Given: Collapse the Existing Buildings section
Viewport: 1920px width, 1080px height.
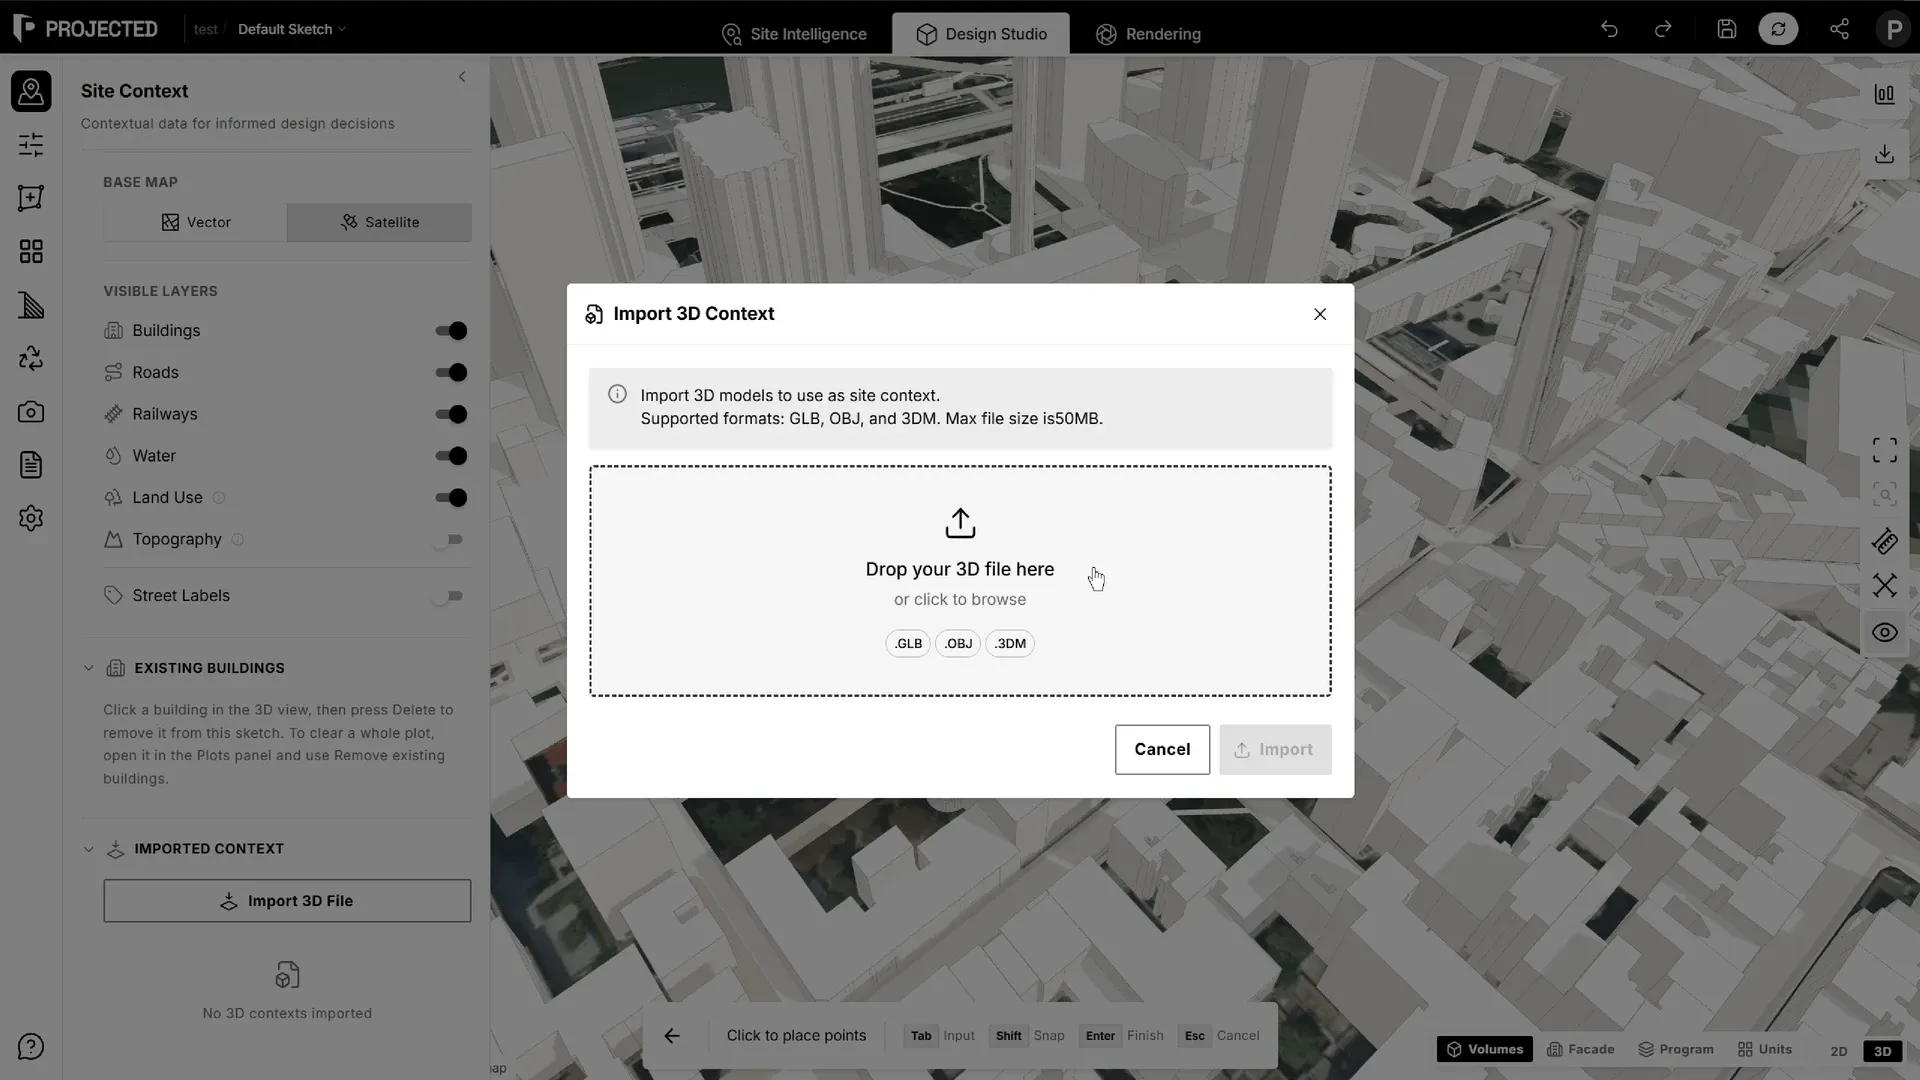Looking at the screenshot, I should coord(88,668).
